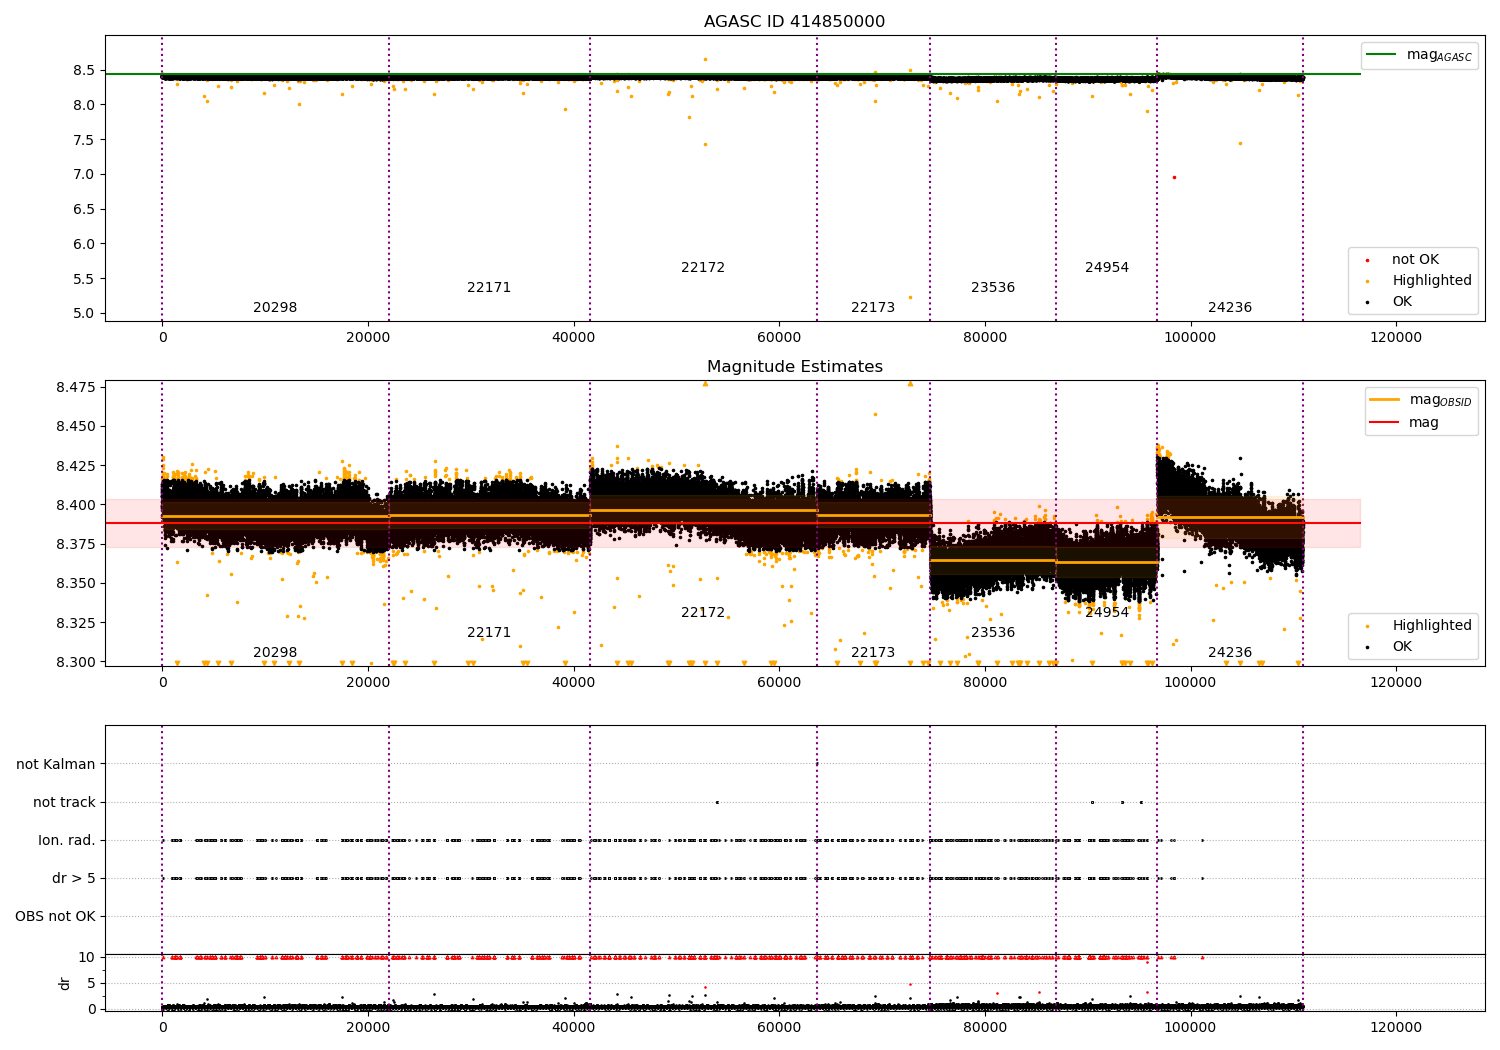Click the 10 tick label on the dr axis
Screen dimensions: 1500x1050
tap(87, 958)
